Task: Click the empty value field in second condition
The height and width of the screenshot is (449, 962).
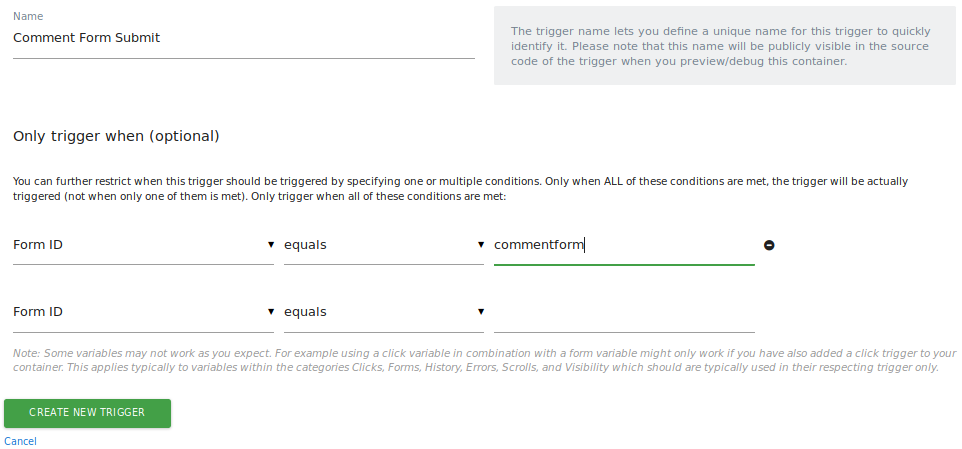Action: [x=623, y=312]
